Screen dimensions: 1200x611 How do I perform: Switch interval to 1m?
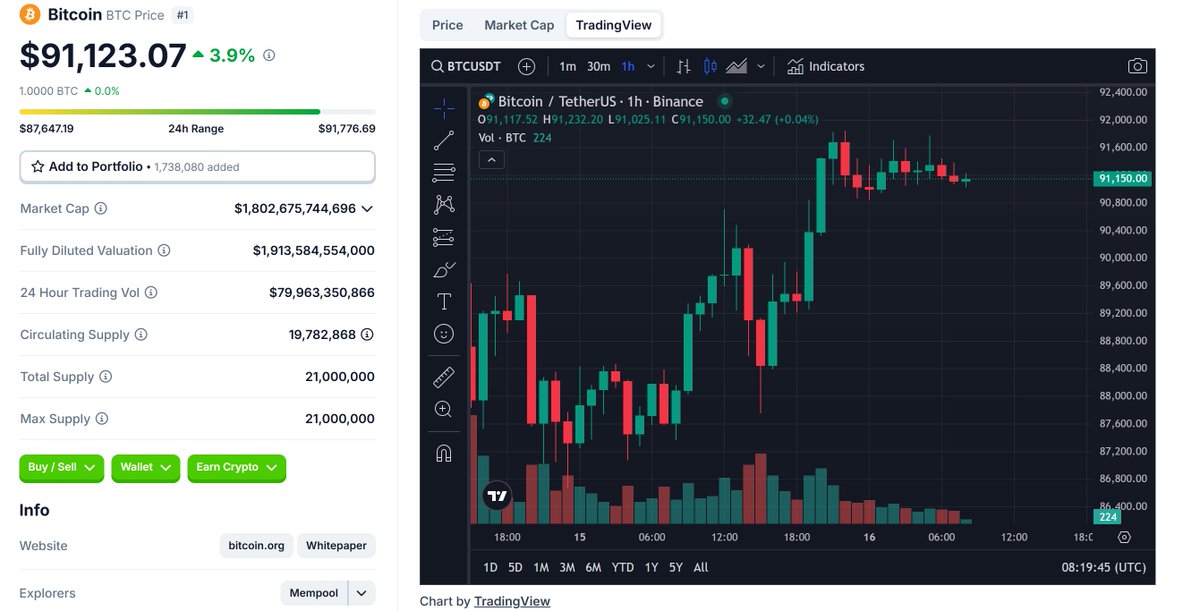(x=568, y=67)
